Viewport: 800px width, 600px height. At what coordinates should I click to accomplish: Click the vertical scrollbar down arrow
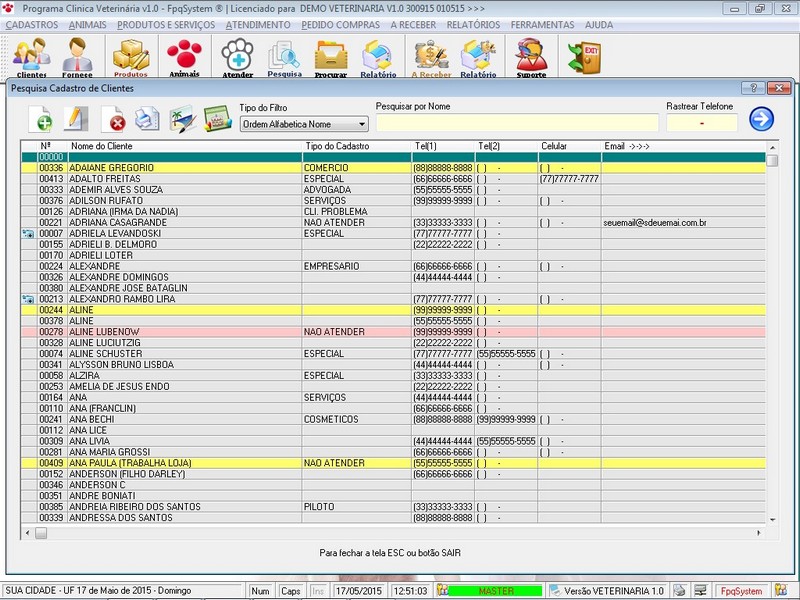coord(772,519)
